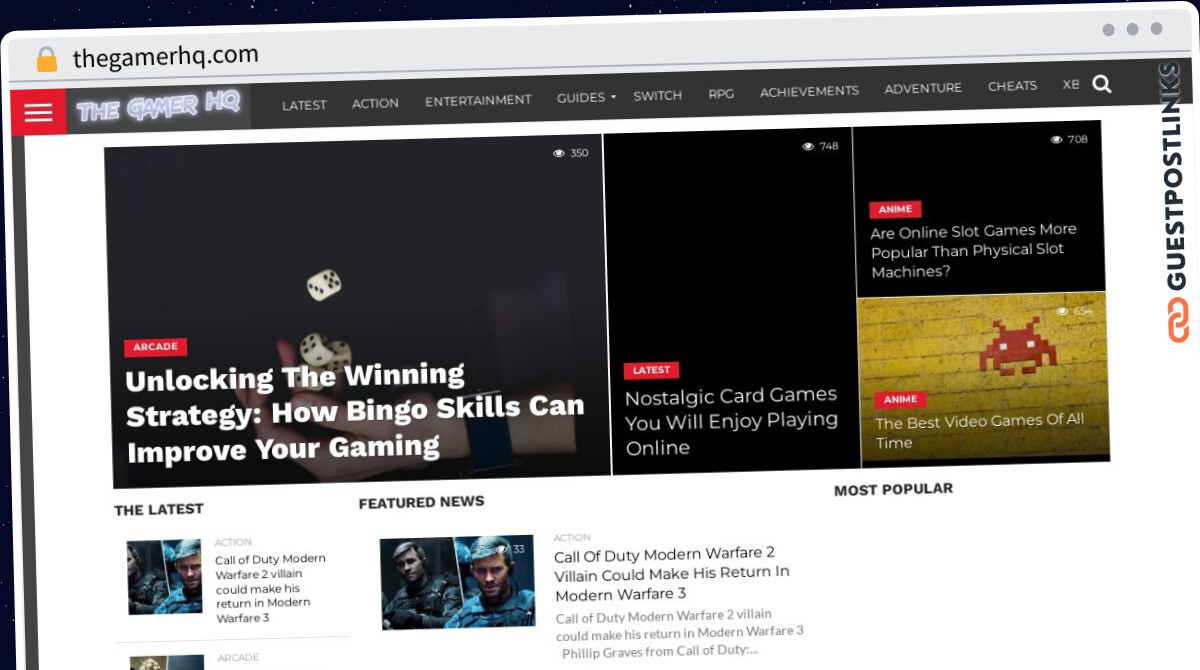Screen dimensions: 1200x670
Task: Open the ACHIEVEMENTS navigation item
Action: coord(809,91)
